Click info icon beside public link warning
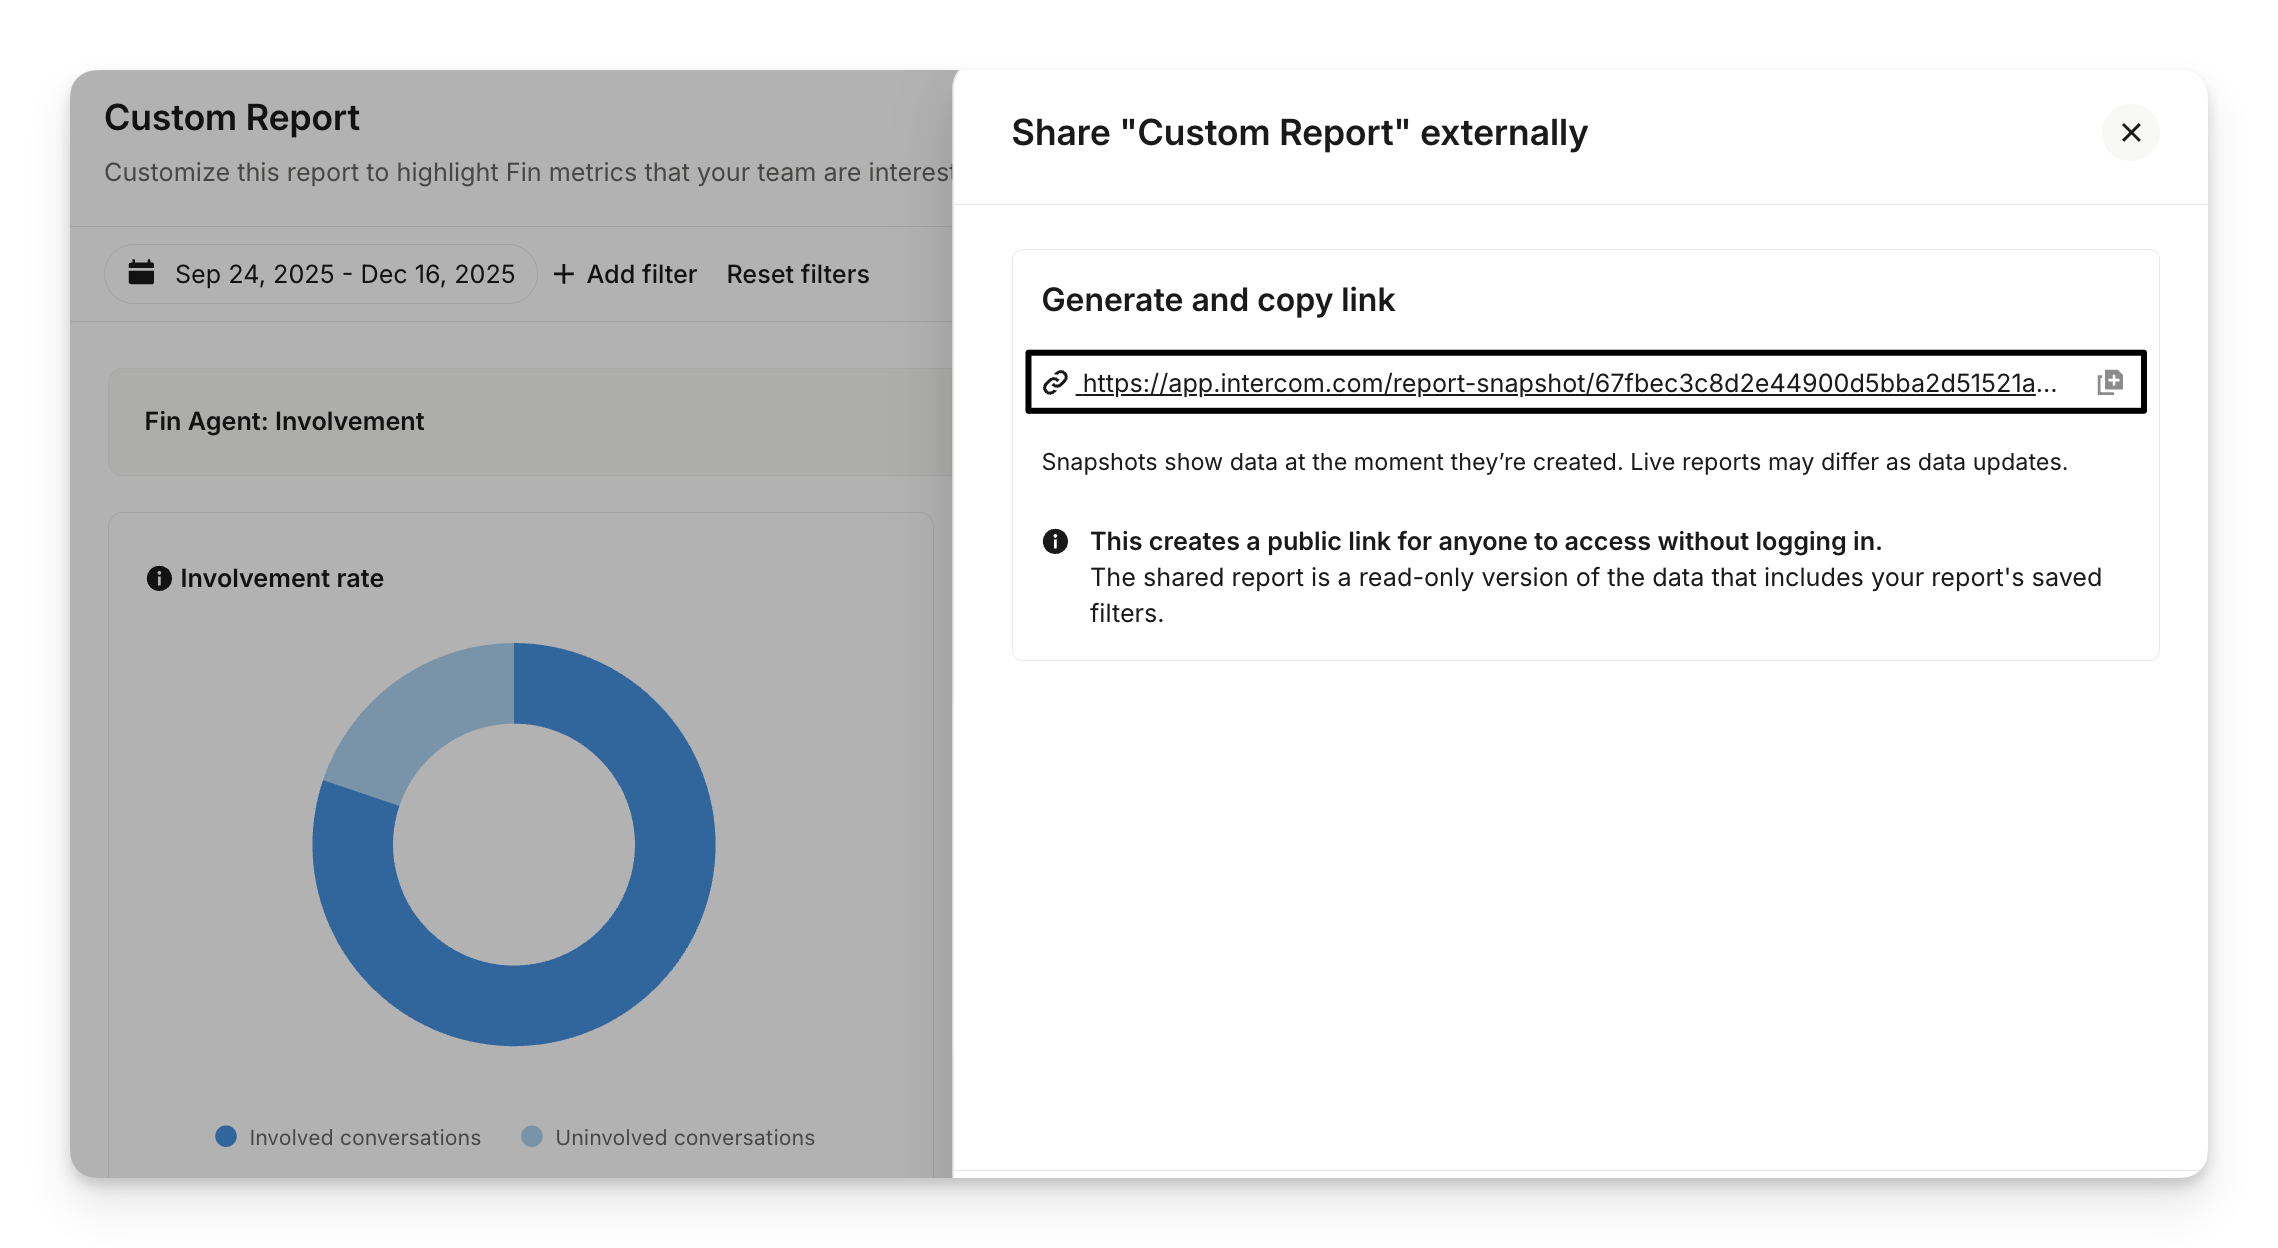Screen dimensions: 2278x1248 (1055, 541)
